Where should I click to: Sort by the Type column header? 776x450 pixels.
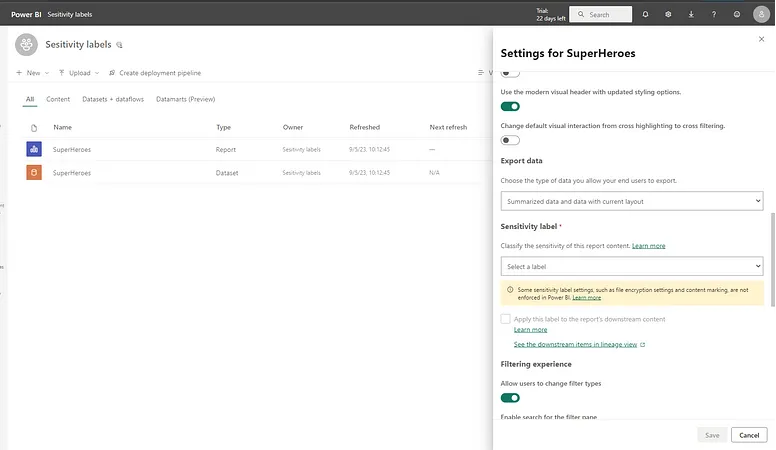point(223,127)
